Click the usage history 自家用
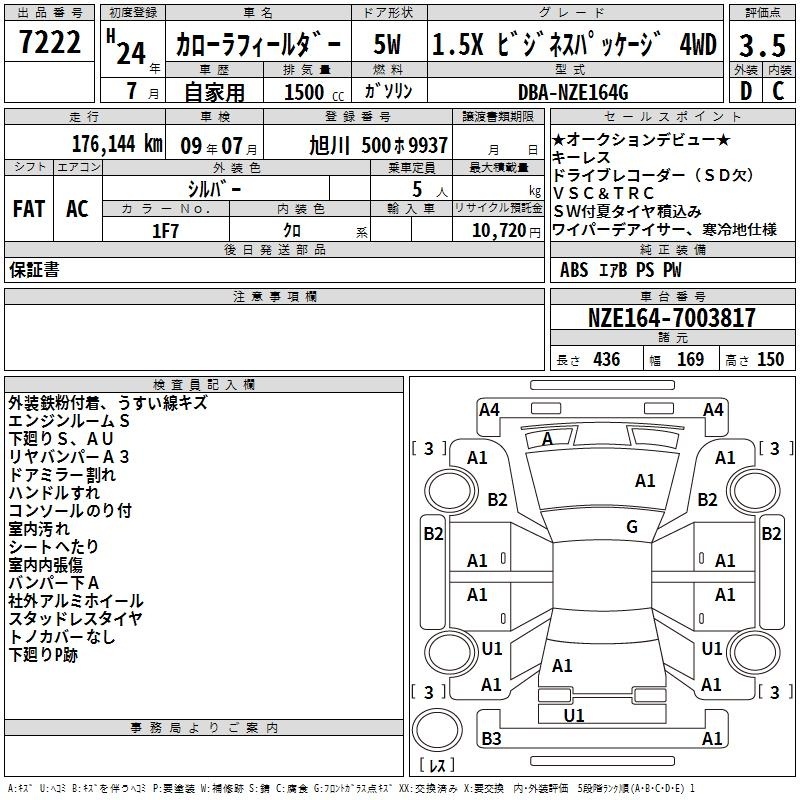 tap(214, 92)
